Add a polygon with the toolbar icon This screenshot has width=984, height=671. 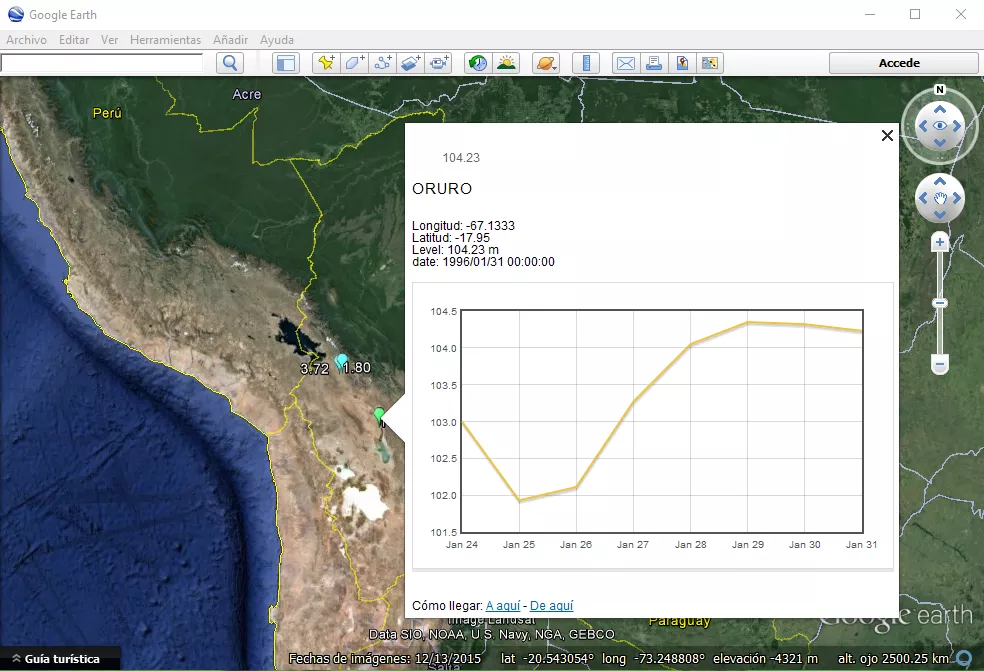pos(354,63)
